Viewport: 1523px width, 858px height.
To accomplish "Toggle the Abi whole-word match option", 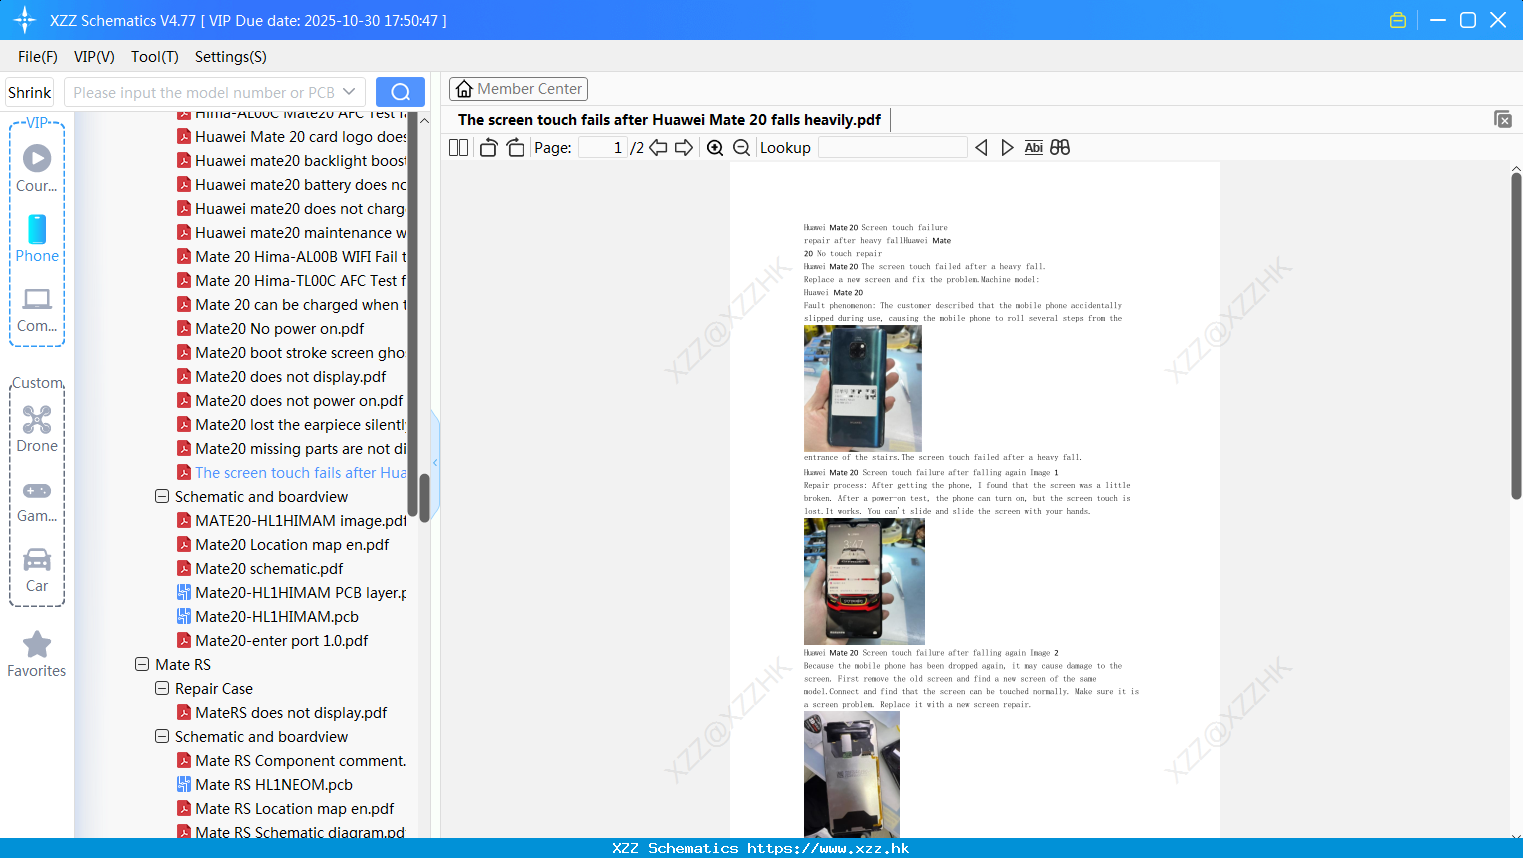I will [1034, 148].
